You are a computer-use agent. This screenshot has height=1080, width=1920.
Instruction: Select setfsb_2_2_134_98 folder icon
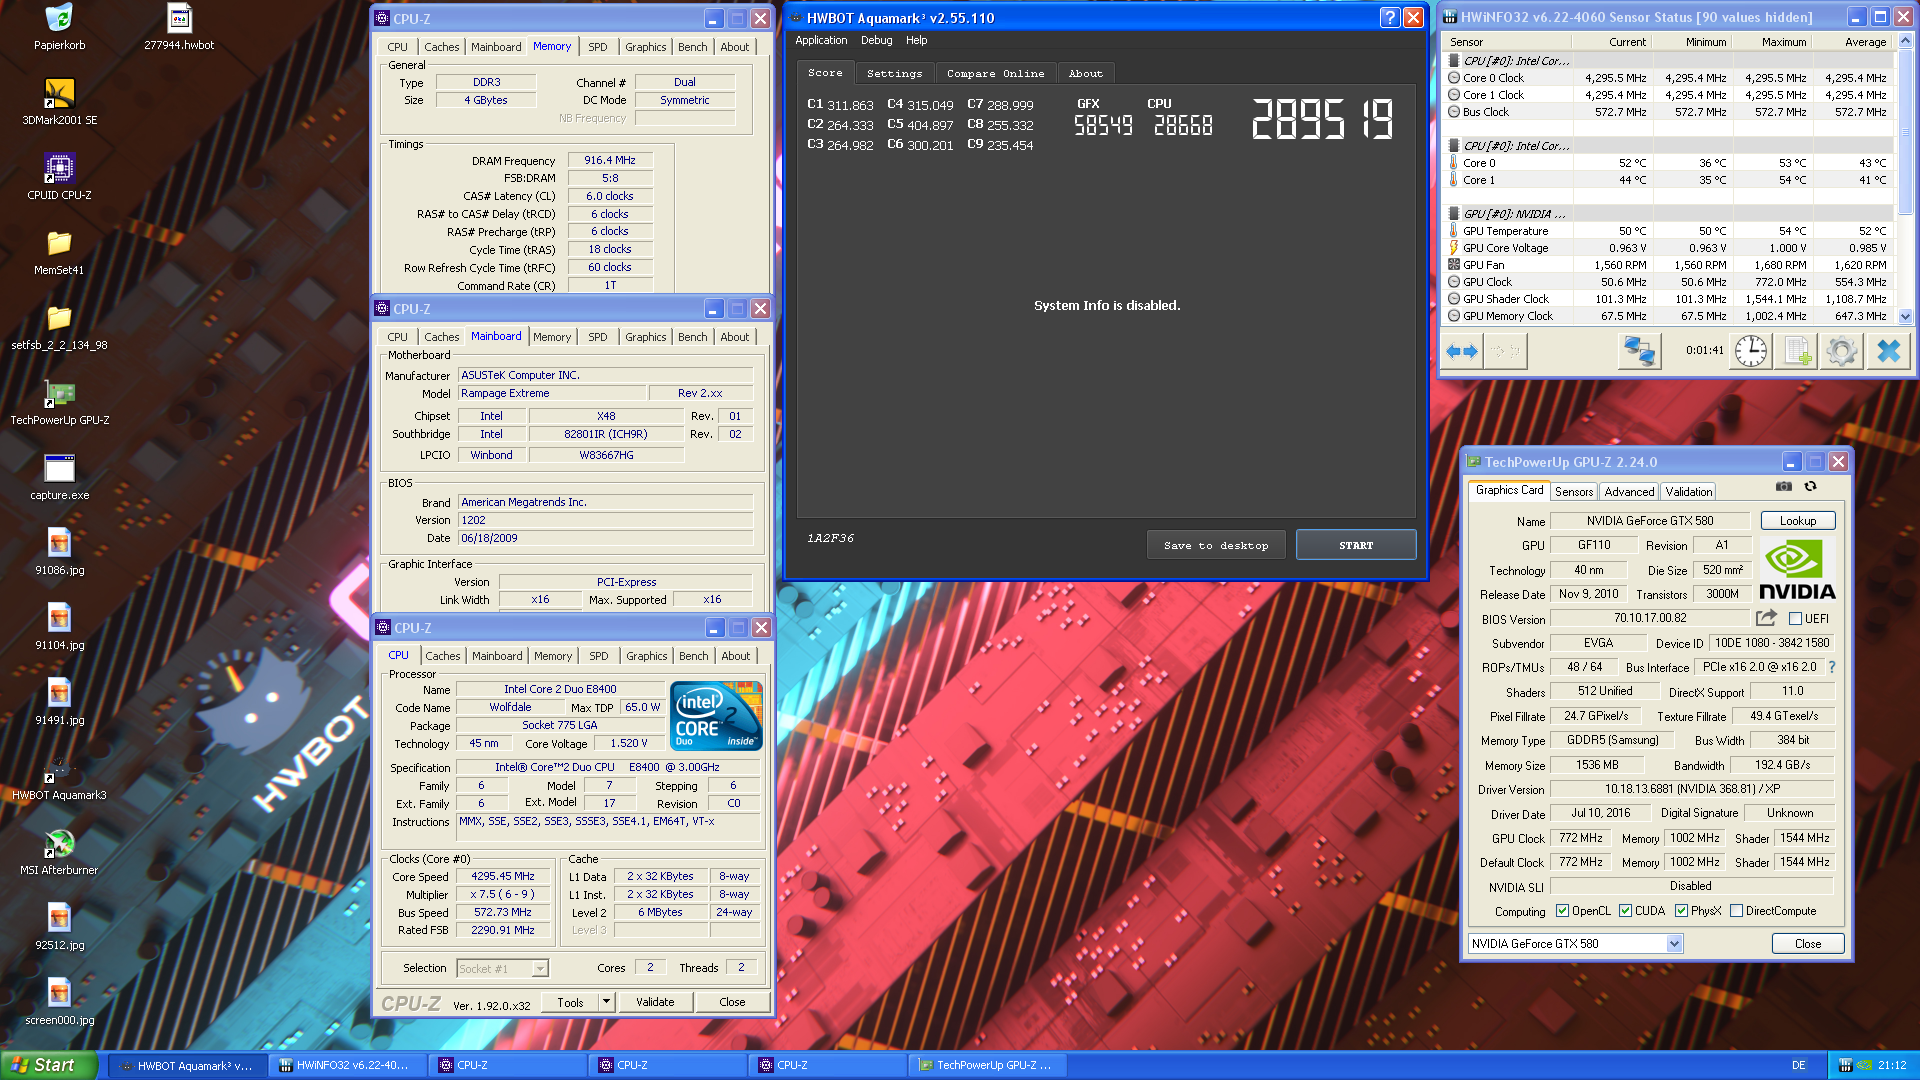click(x=60, y=326)
